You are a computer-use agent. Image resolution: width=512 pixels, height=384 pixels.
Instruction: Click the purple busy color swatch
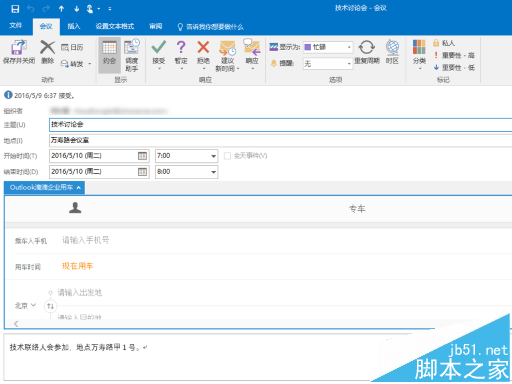tap(308, 47)
